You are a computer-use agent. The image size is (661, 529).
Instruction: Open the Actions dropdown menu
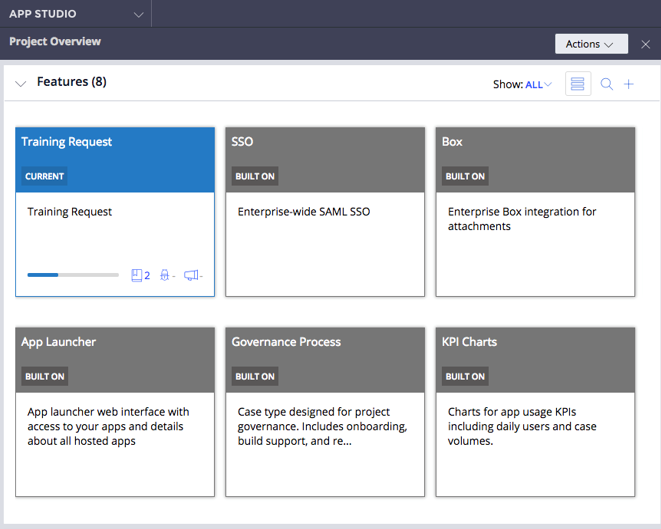click(591, 44)
